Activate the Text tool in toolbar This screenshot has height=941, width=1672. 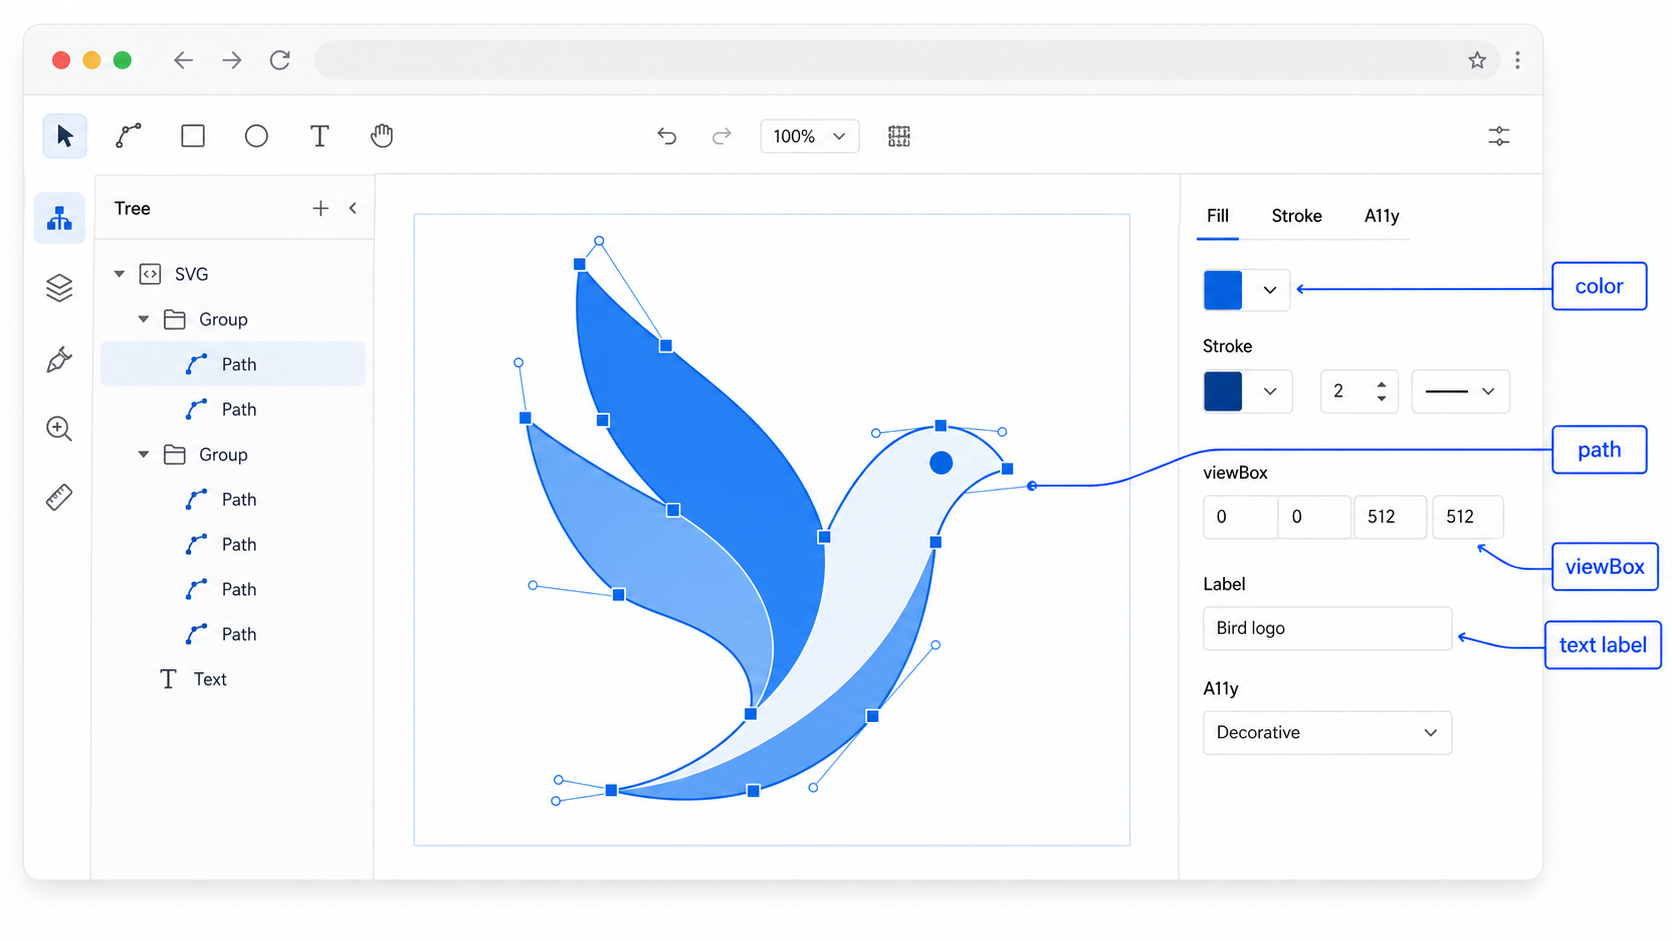pos(319,136)
